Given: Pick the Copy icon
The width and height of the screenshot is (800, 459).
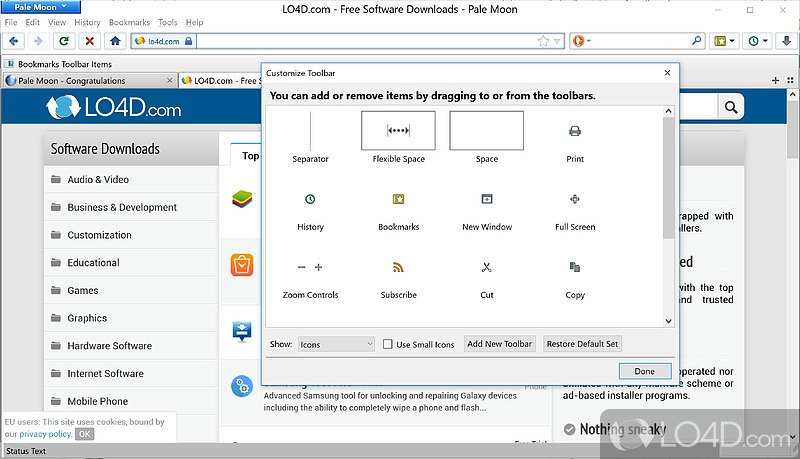Looking at the screenshot, I should (x=575, y=267).
